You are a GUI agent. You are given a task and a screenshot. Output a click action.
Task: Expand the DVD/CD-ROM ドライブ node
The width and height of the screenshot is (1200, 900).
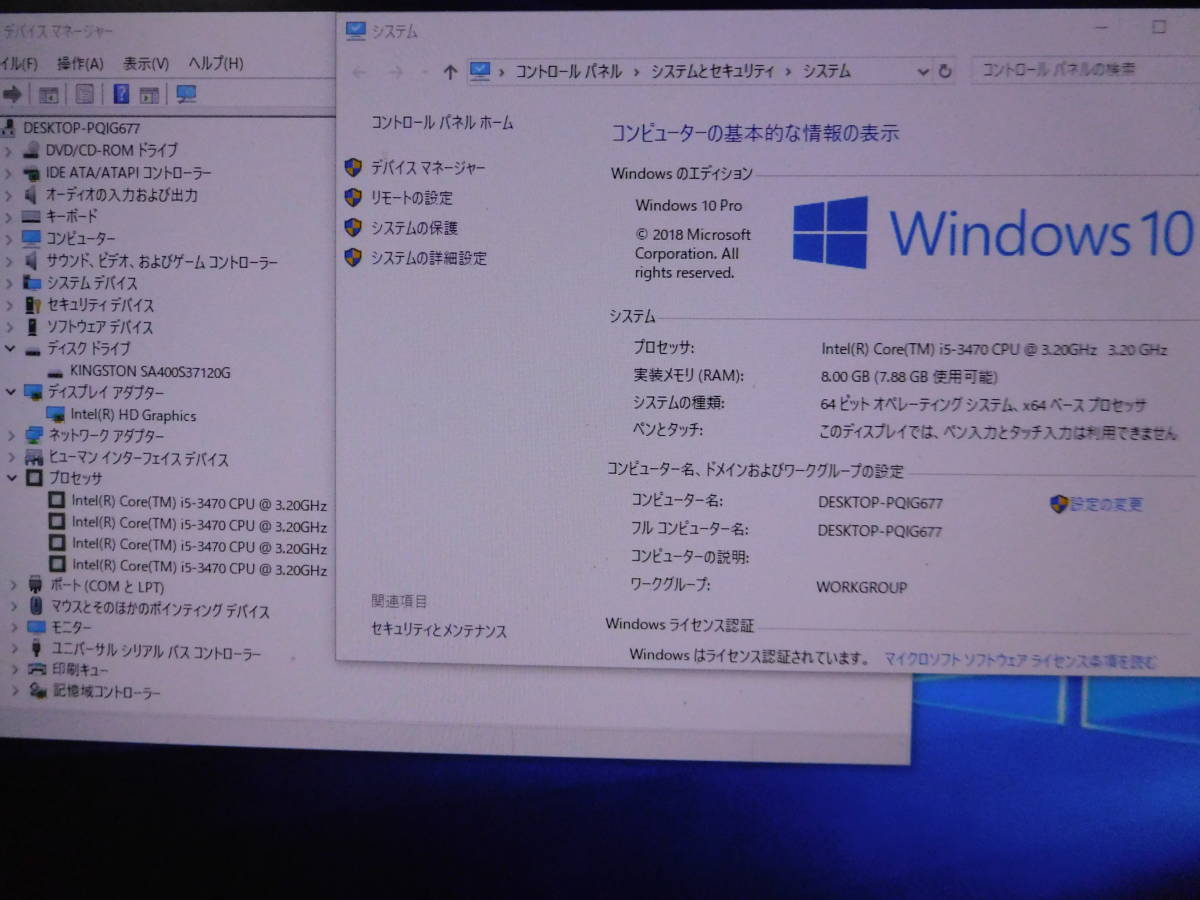click(8, 150)
